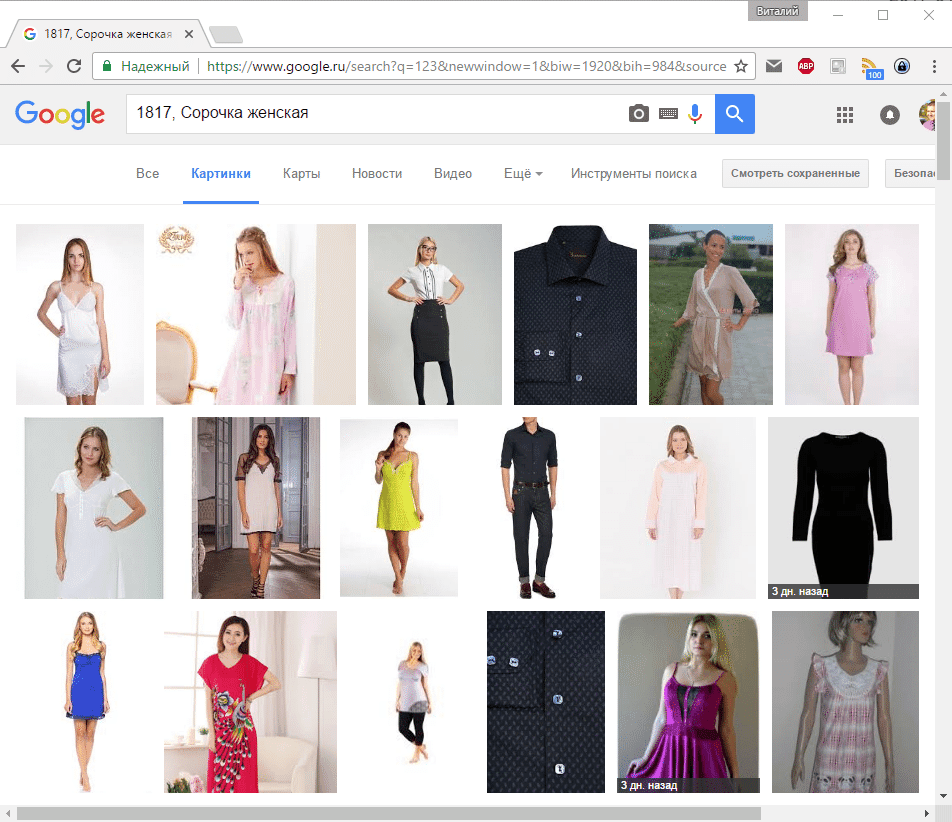Open the pink floral nightgown image

[256, 314]
